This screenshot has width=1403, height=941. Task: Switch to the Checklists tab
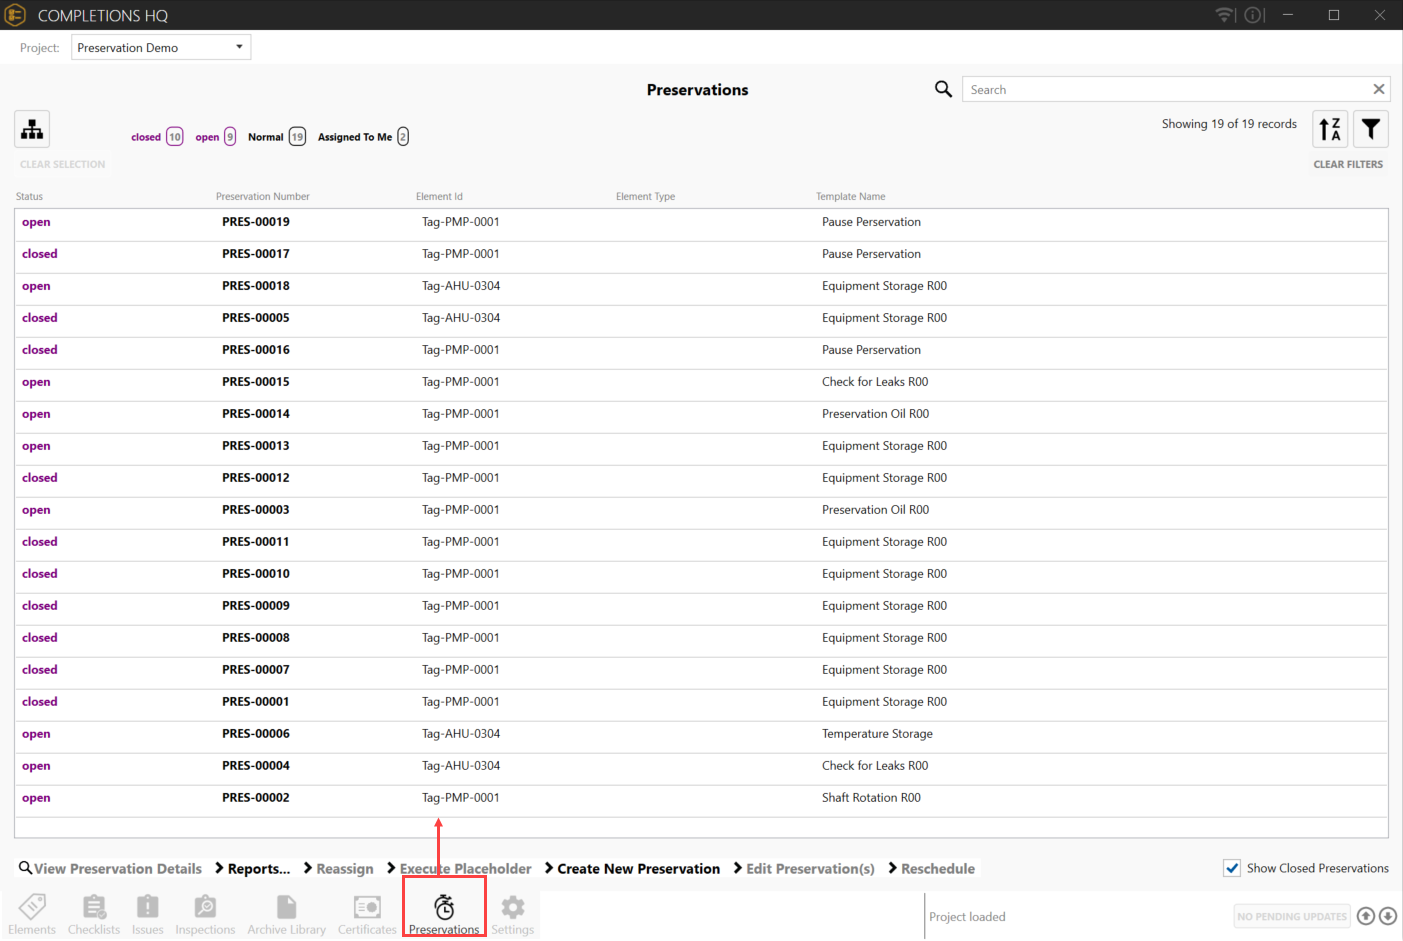coord(94,914)
